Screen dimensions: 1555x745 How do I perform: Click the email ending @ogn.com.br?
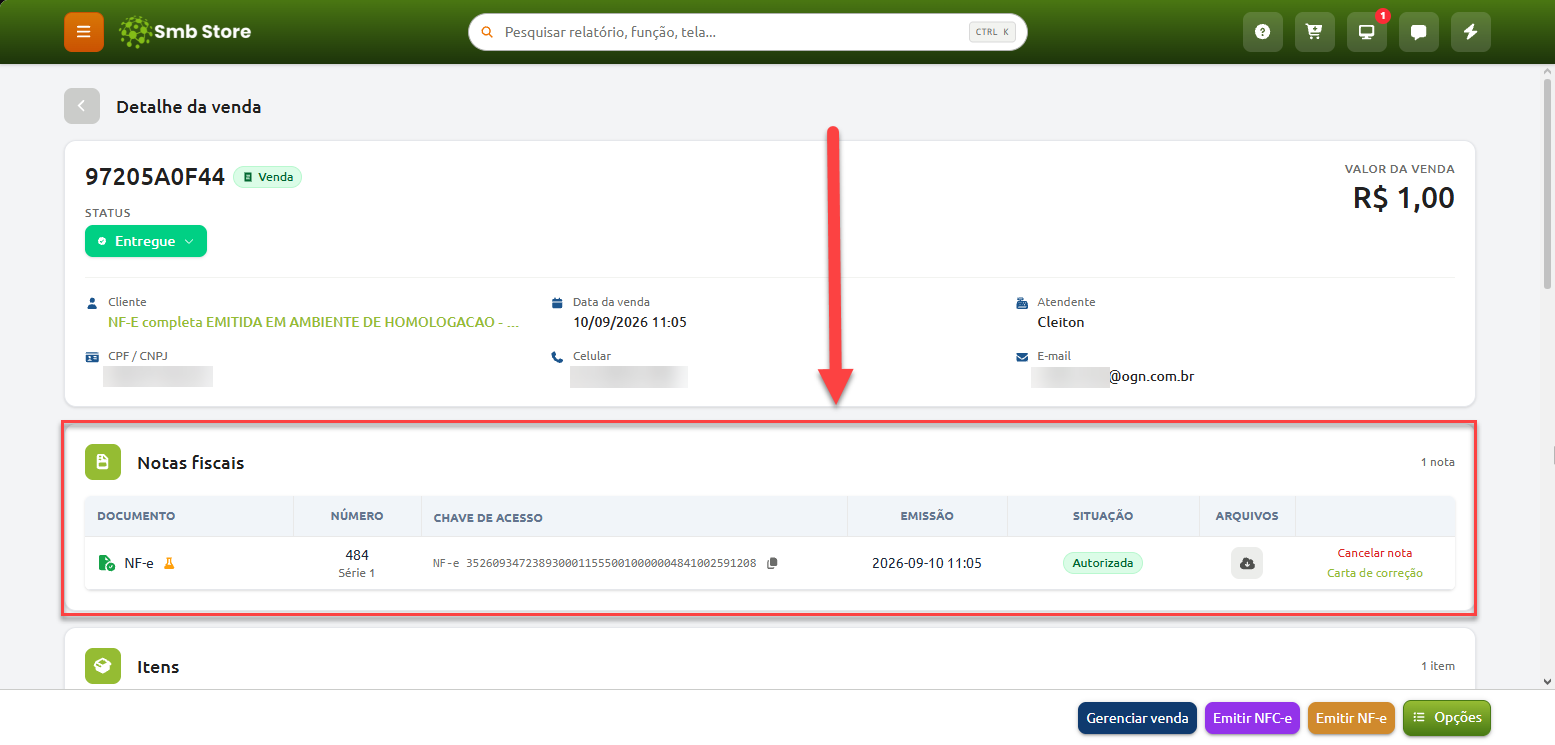[x=1152, y=377]
